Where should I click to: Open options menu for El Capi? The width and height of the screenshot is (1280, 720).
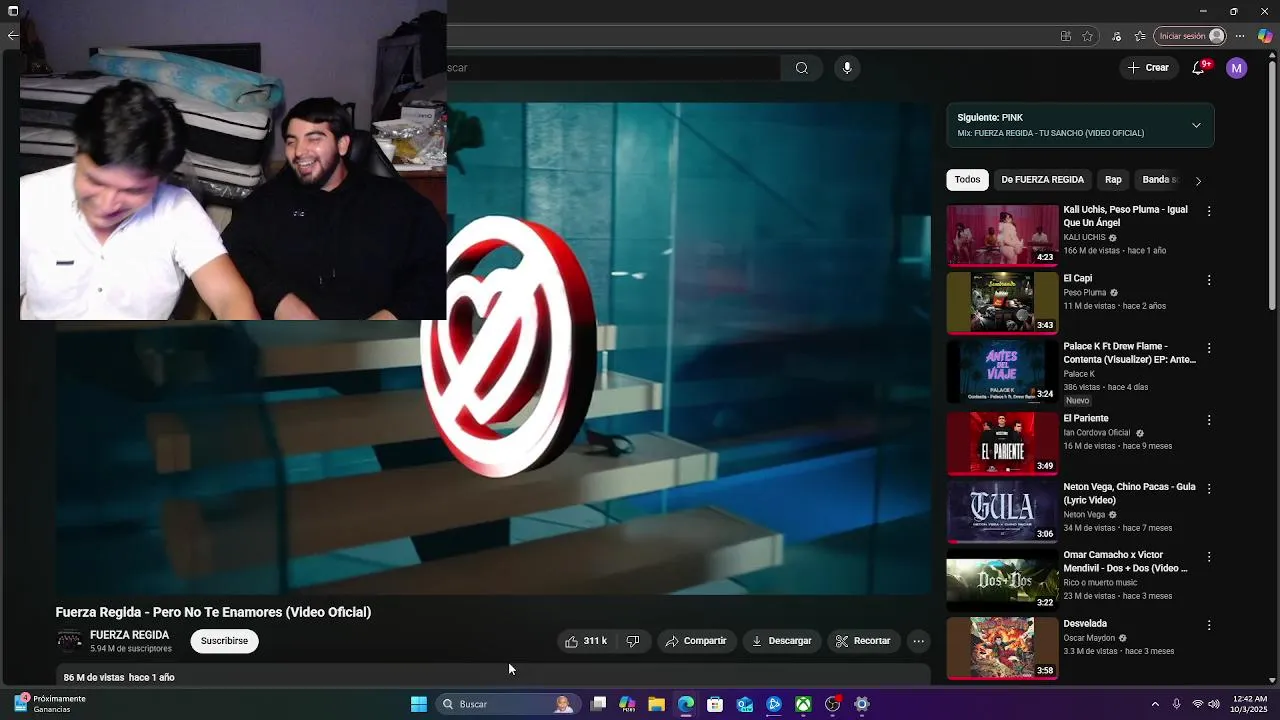click(x=1209, y=280)
